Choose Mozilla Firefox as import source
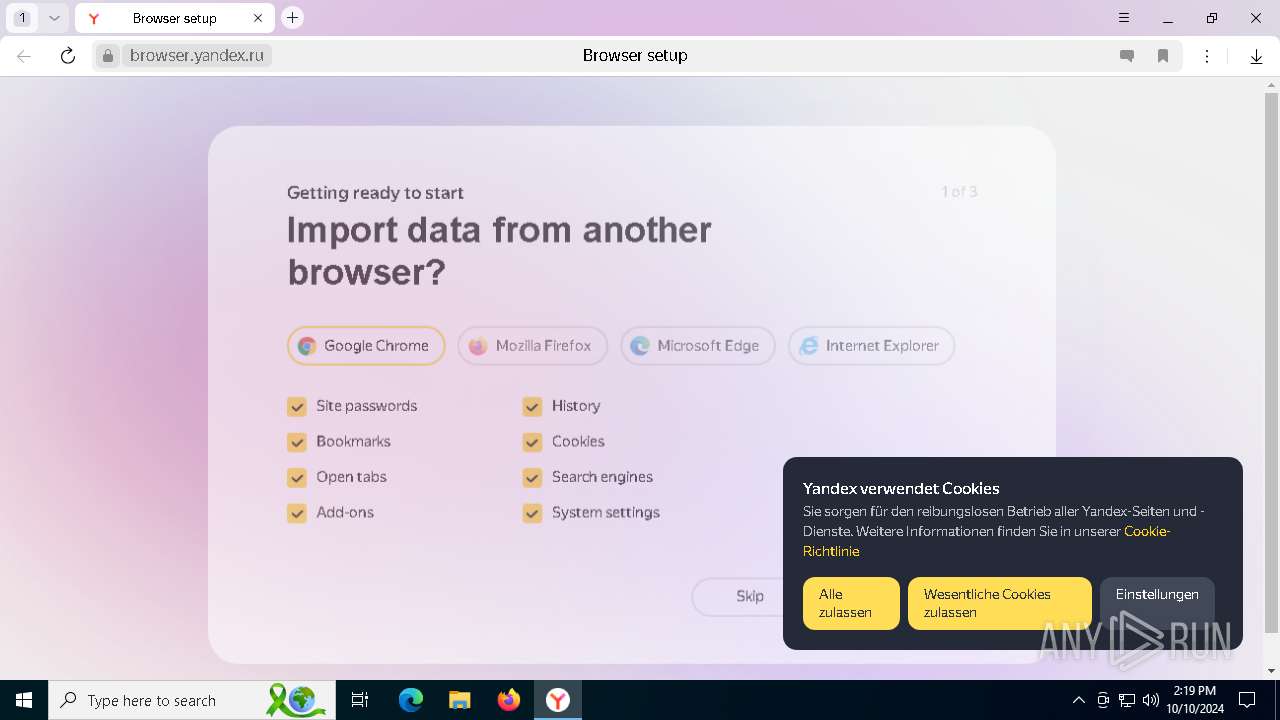The width and height of the screenshot is (1280, 720). (x=532, y=346)
